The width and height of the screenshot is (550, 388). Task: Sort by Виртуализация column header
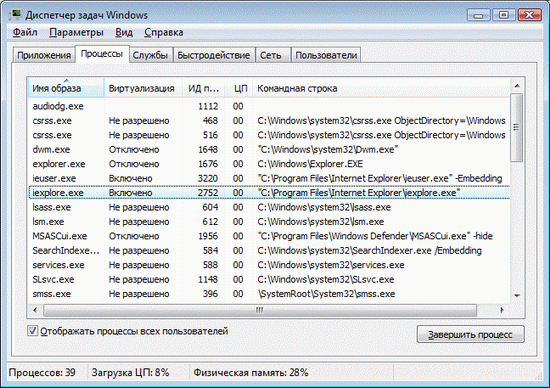coord(142,88)
